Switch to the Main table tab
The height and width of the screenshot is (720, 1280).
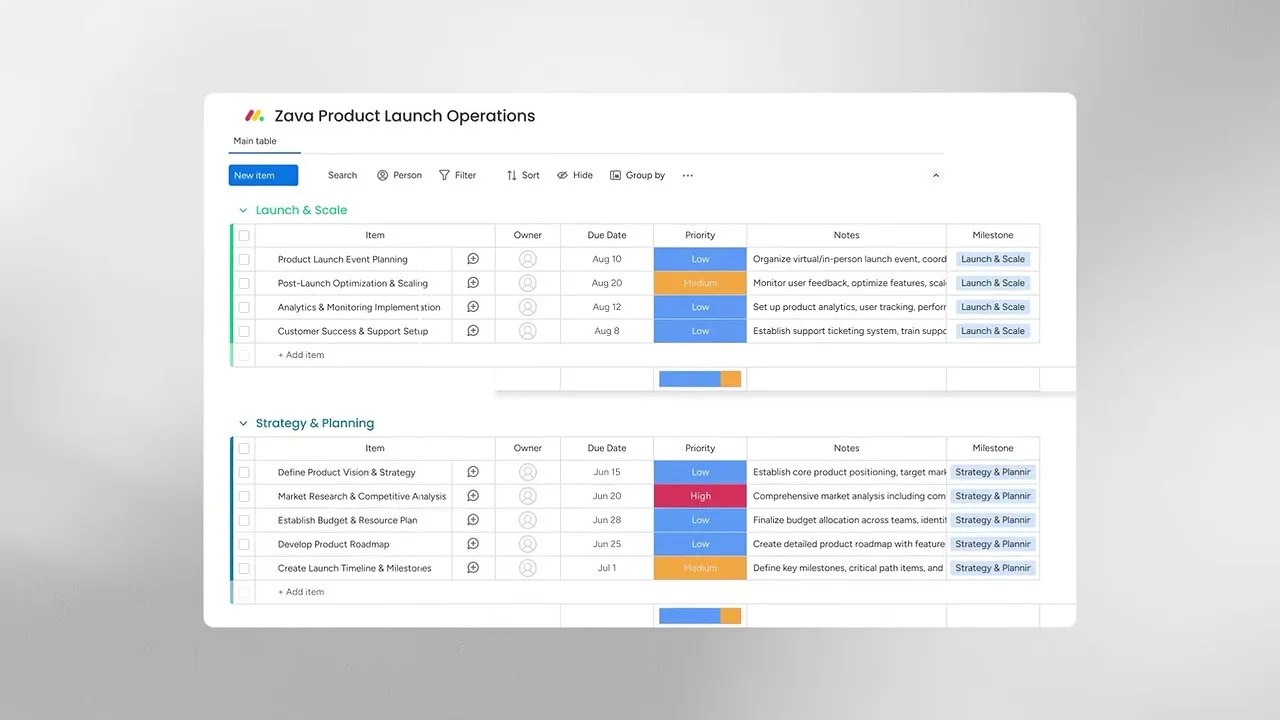255,141
